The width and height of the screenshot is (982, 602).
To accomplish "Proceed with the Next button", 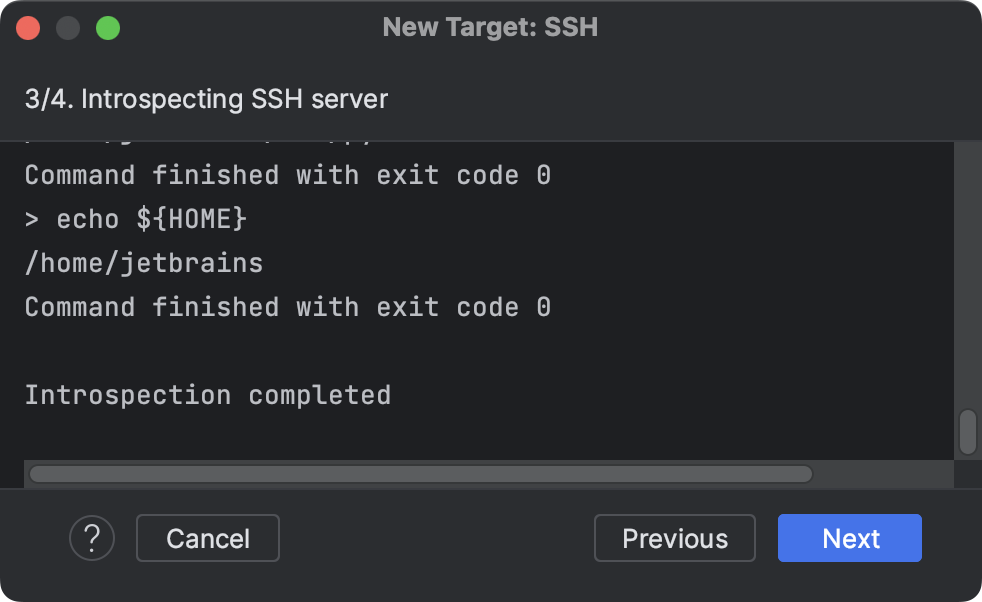I will 849,538.
